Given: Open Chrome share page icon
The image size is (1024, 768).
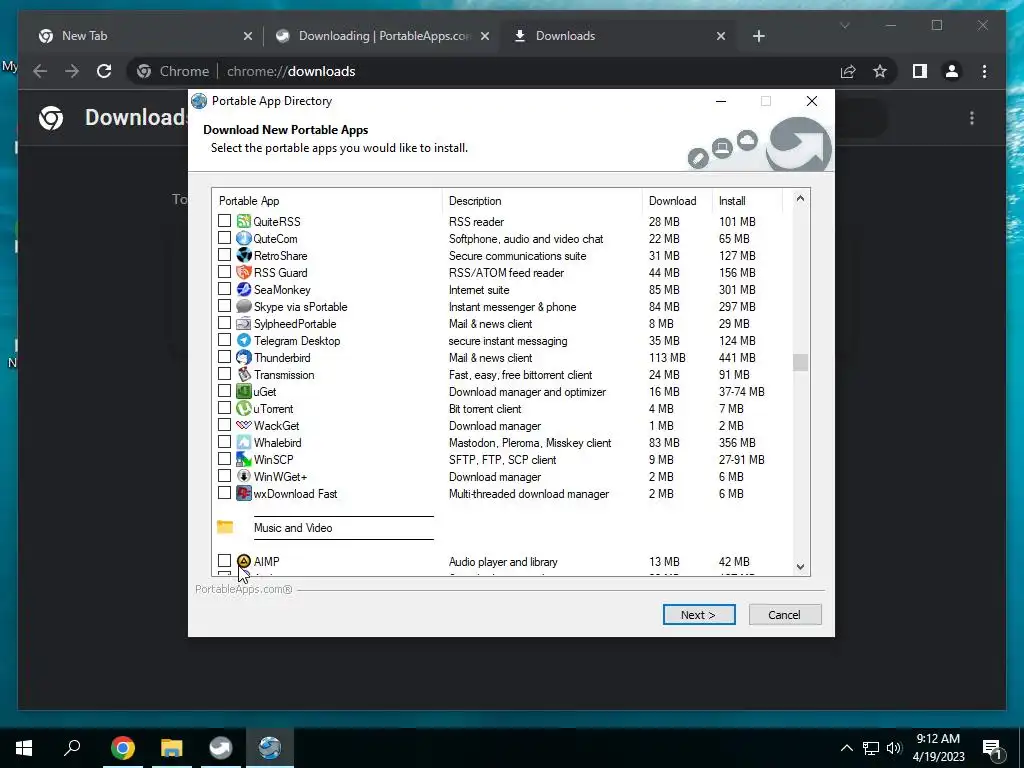Looking at the screenshot, I should click(x=848, y=71).
